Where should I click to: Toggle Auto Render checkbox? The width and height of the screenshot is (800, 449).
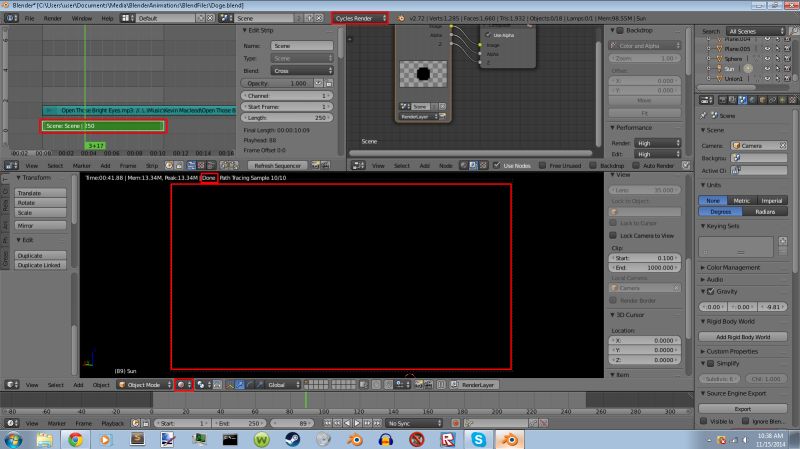pyautogui.click(x=636, y=165)
